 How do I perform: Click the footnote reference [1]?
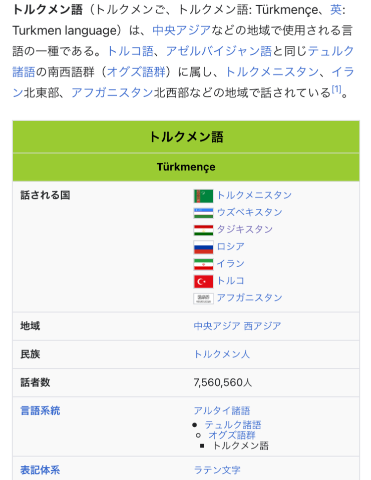pyautogui.click(x=336, y=89)
